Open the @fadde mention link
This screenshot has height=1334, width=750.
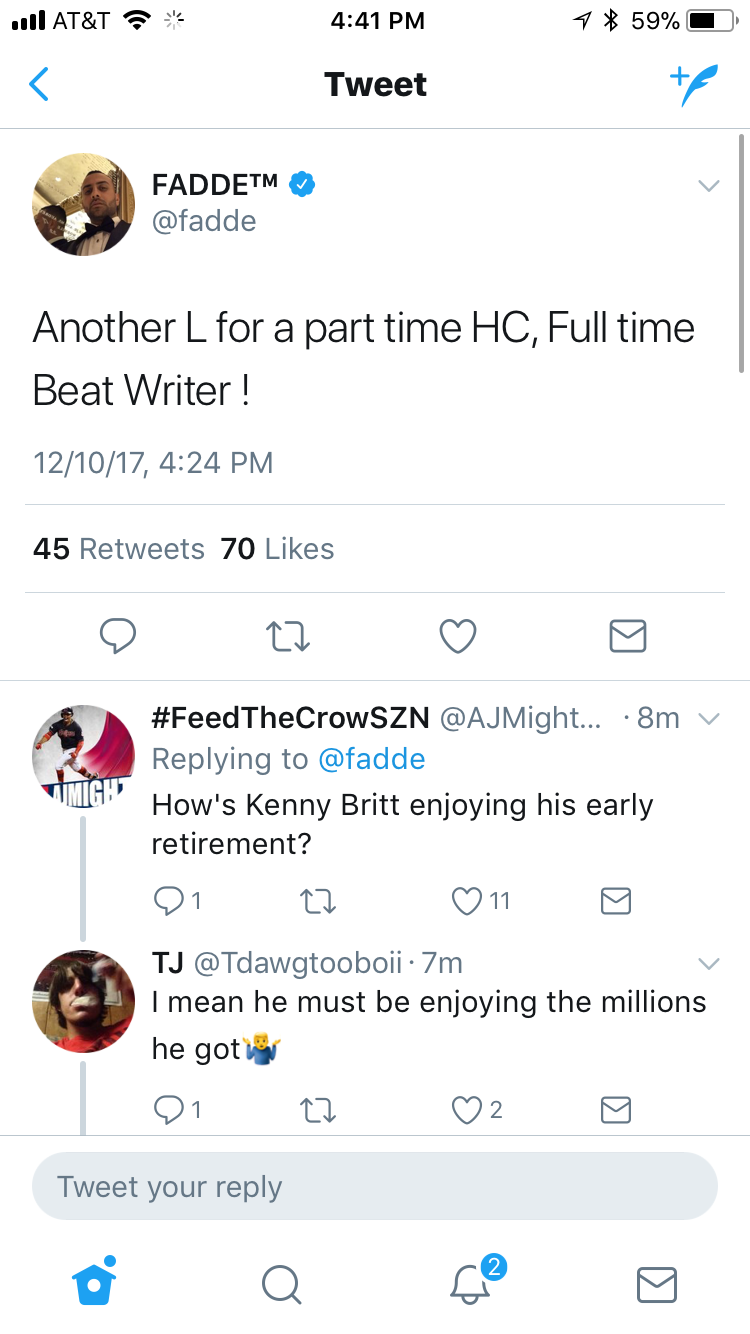[371, 759]
